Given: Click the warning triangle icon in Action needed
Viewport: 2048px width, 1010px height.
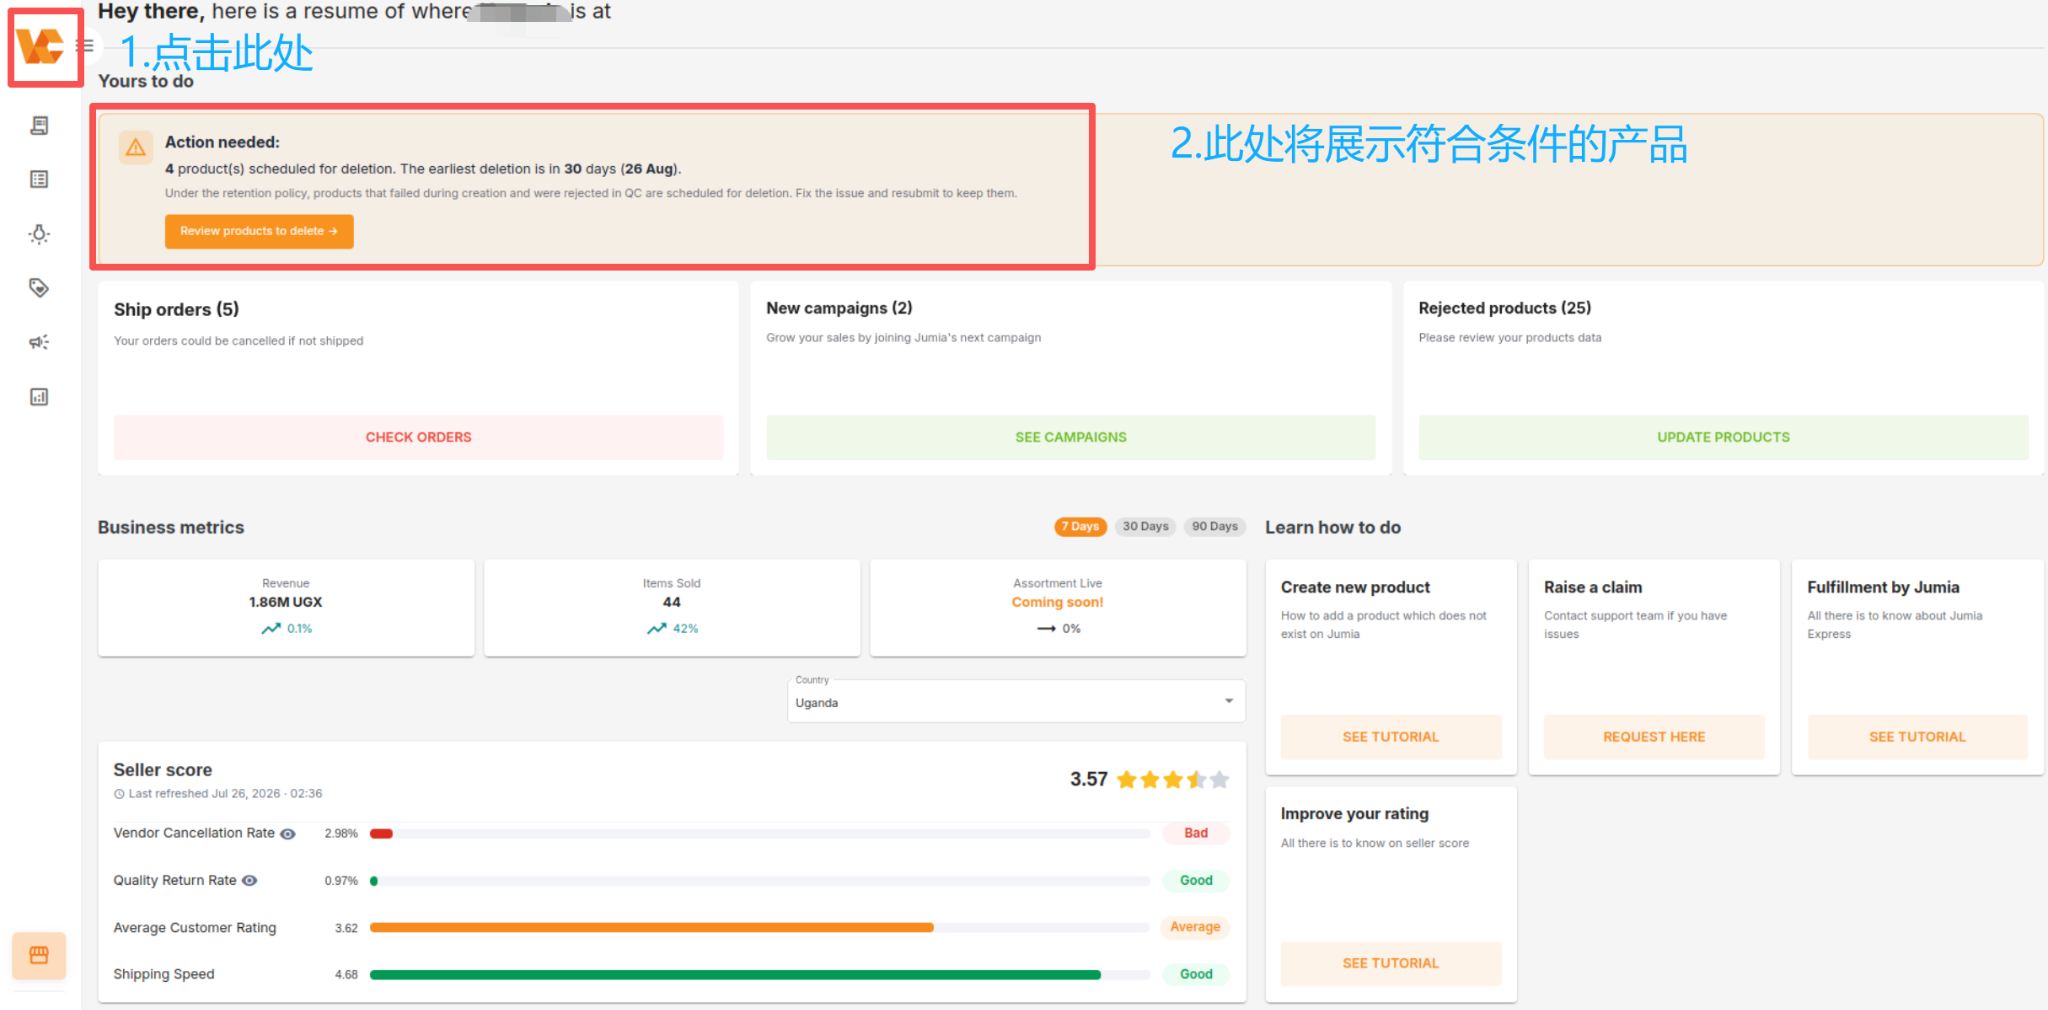Looking at the screenshot, I should point(136,147).
